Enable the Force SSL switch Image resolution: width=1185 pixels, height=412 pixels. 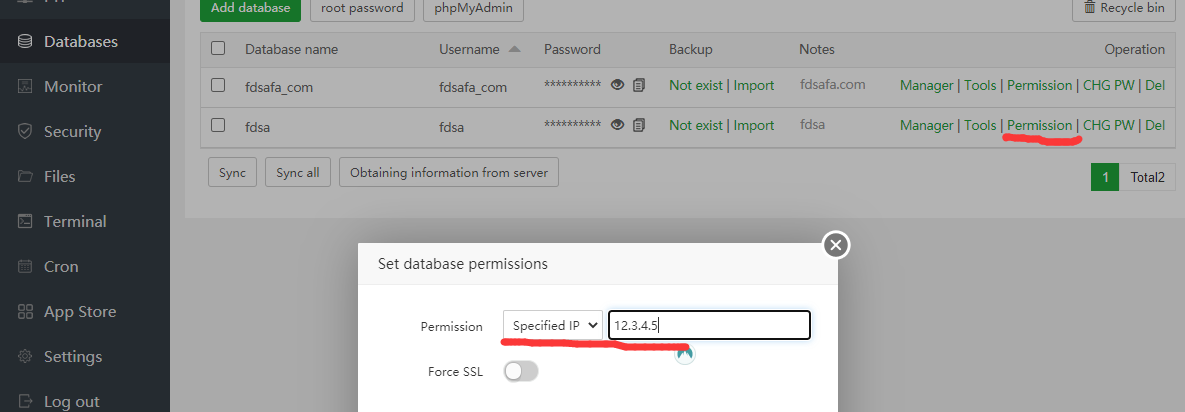tap(520, 372)
